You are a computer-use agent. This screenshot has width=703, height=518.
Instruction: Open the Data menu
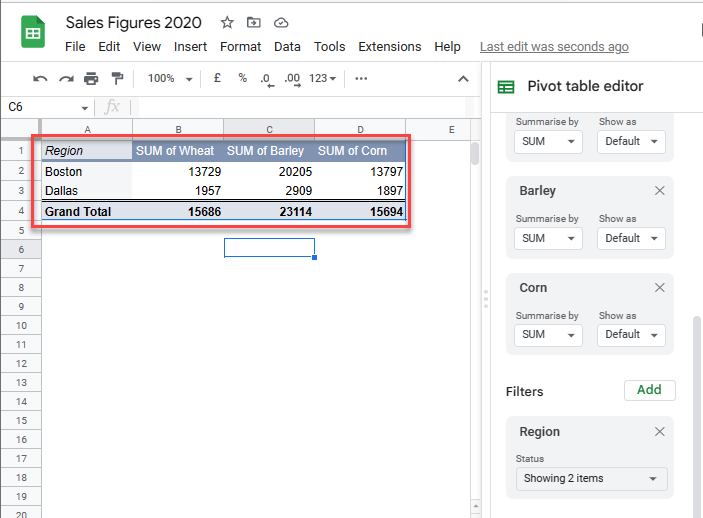click(x=287, y=46)
